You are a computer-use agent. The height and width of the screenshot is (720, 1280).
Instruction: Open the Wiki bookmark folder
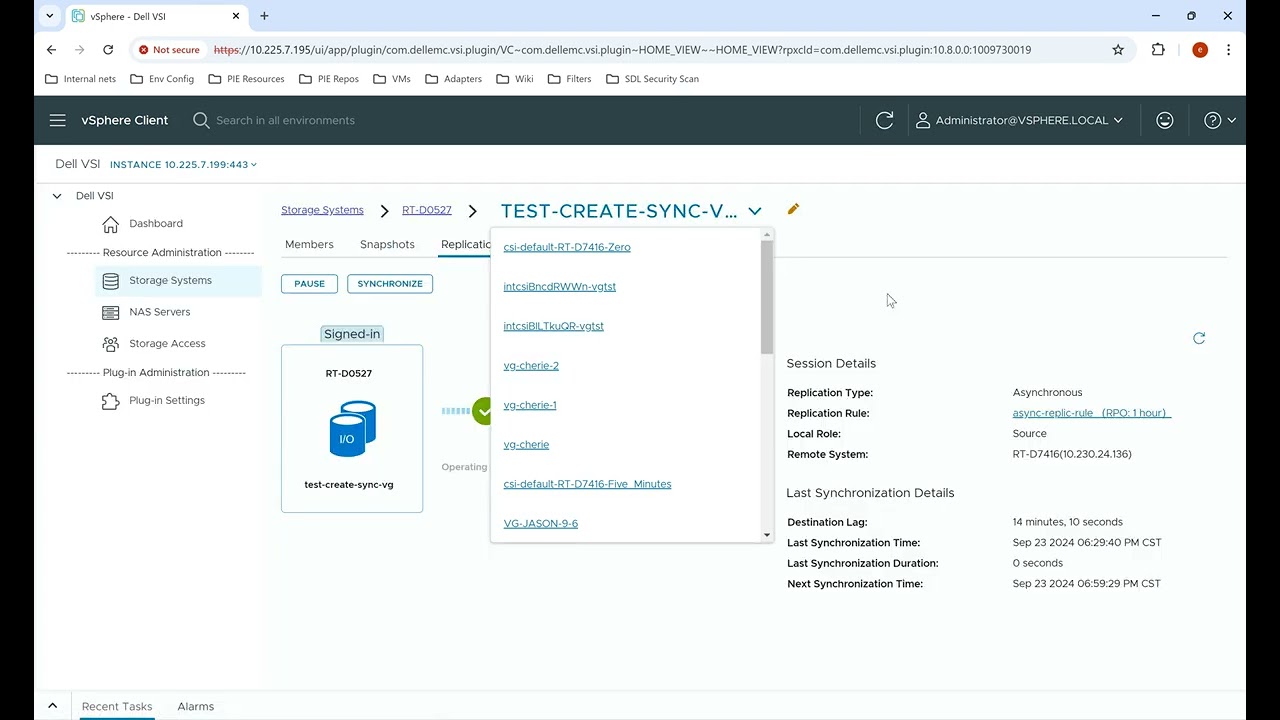tap(515, 79)
